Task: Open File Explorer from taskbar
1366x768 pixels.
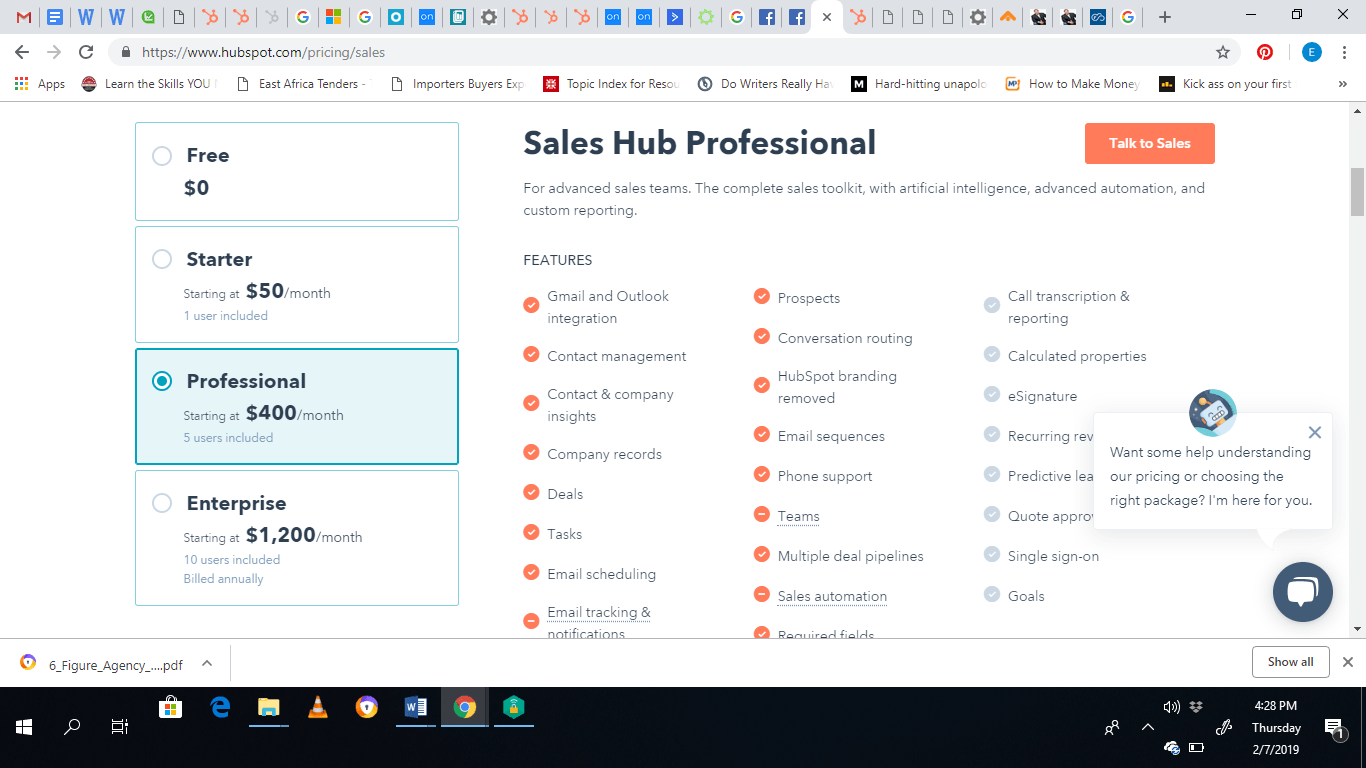Action: tap(269, 708)
